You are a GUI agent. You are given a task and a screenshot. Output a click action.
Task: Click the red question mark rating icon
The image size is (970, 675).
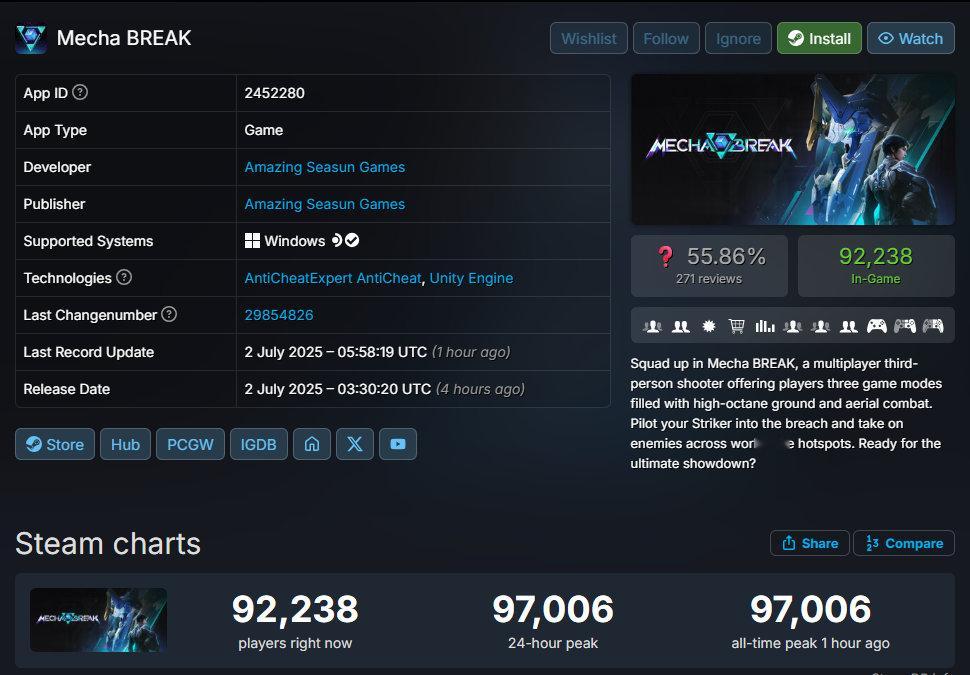665,256
